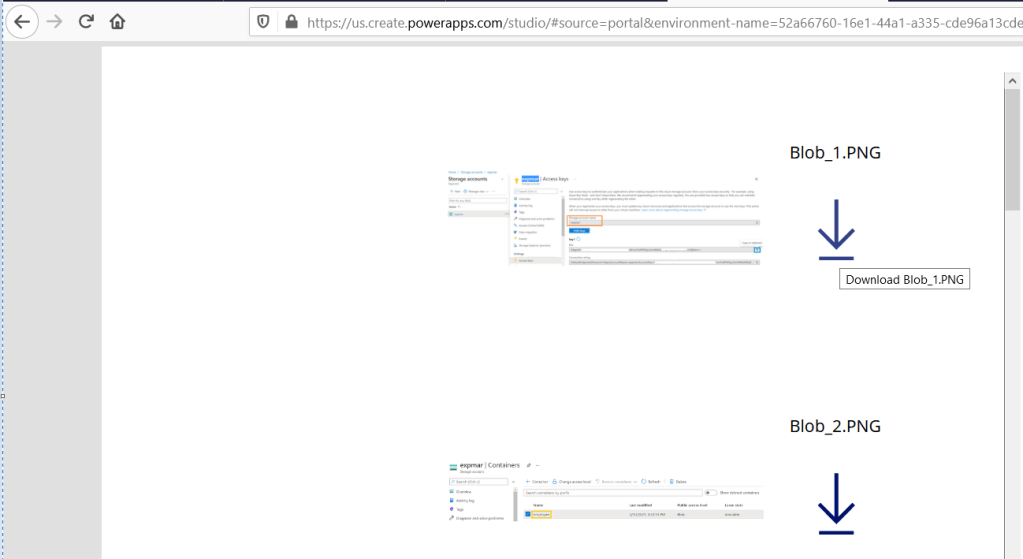Click the small handle on left window edge

(3, 396)
